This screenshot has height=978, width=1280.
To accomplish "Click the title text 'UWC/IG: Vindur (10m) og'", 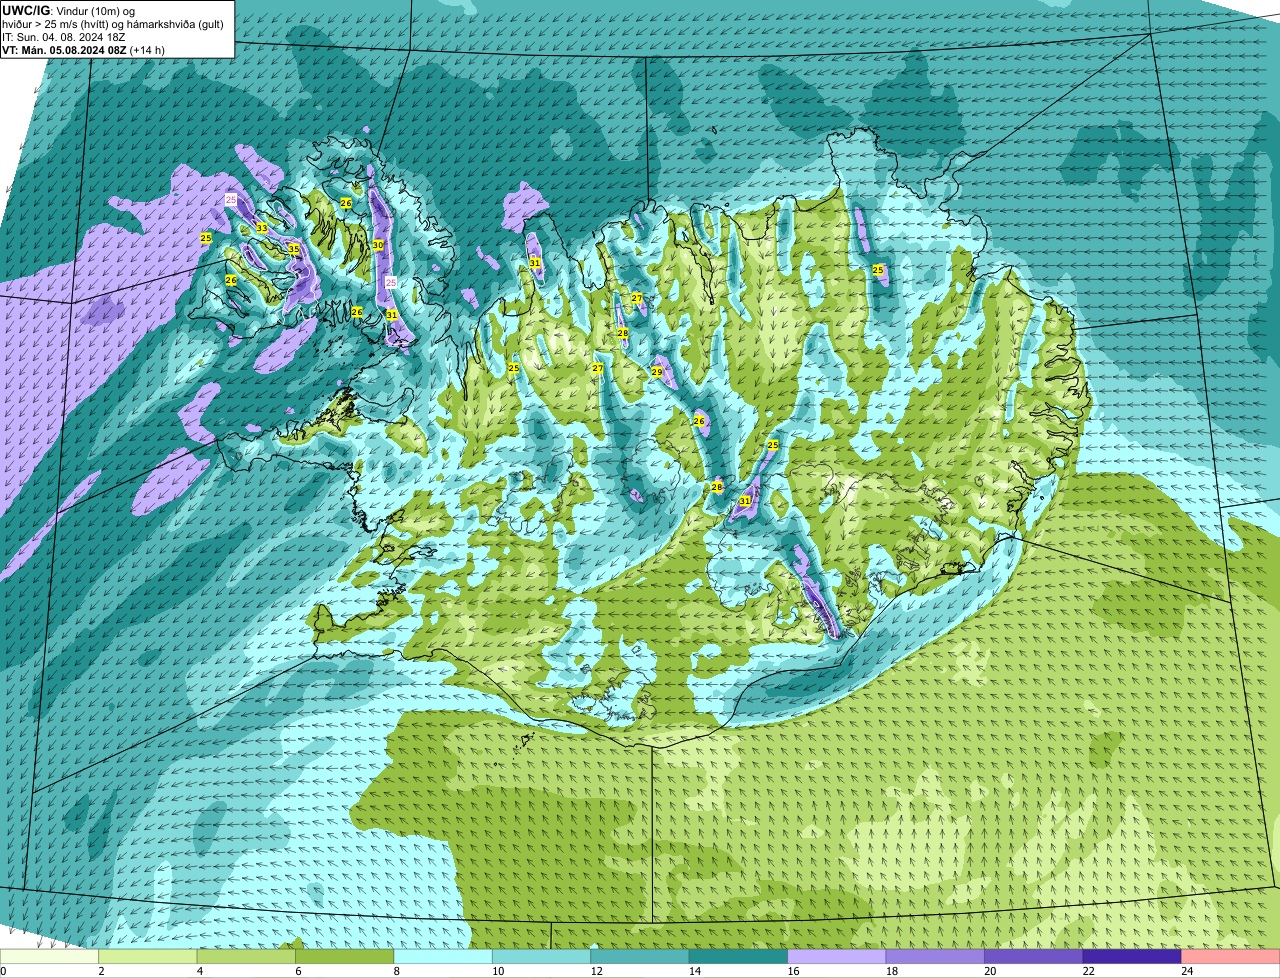I will click(69, 10).
